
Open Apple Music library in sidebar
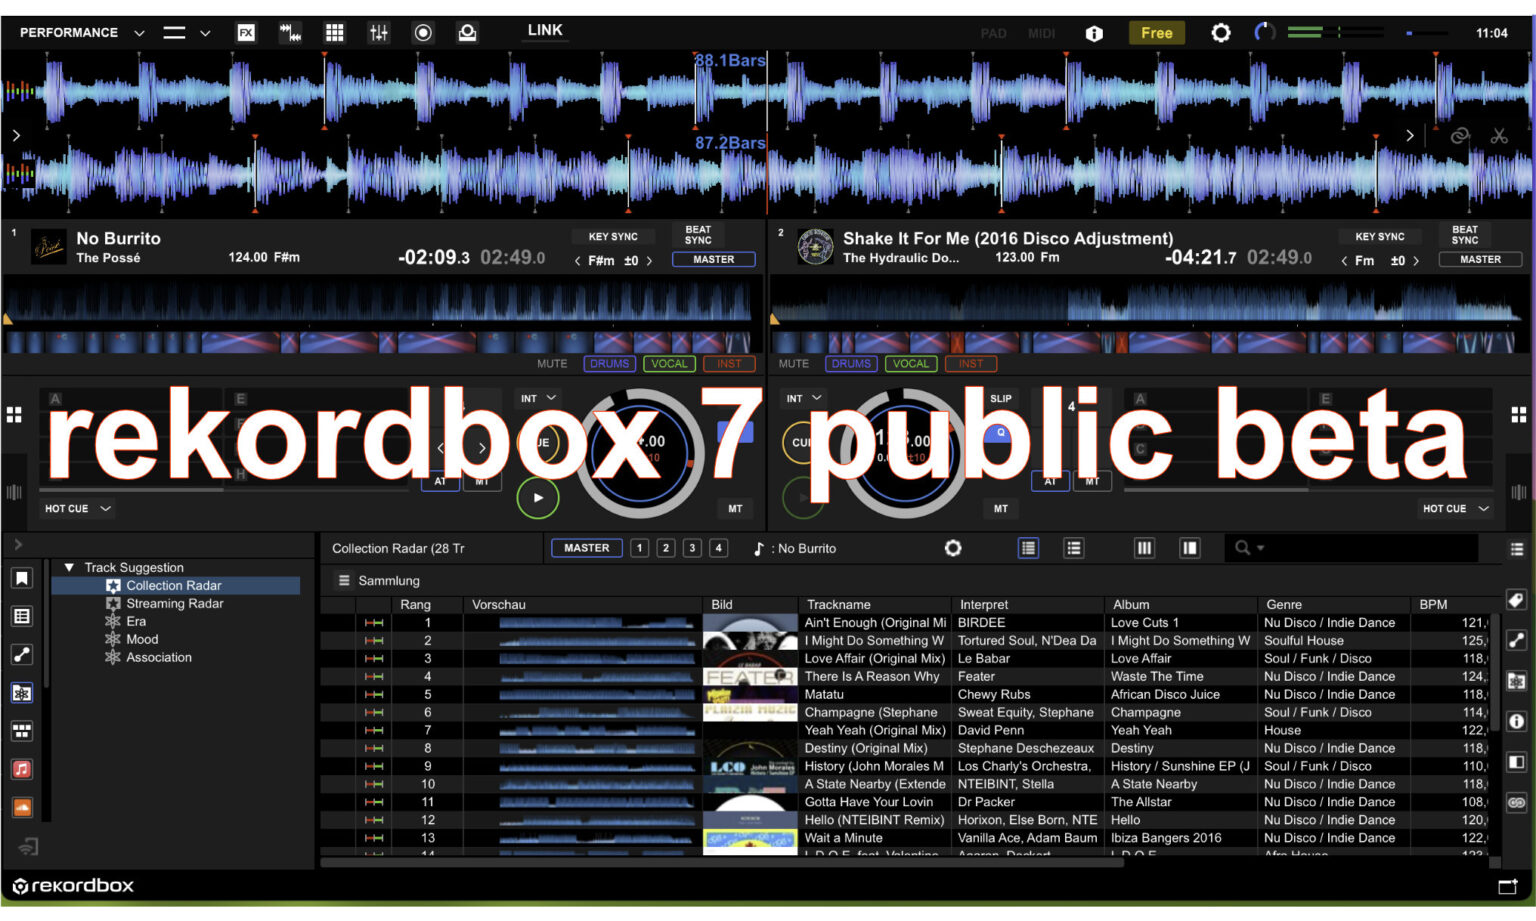click(x=22, y=769)
